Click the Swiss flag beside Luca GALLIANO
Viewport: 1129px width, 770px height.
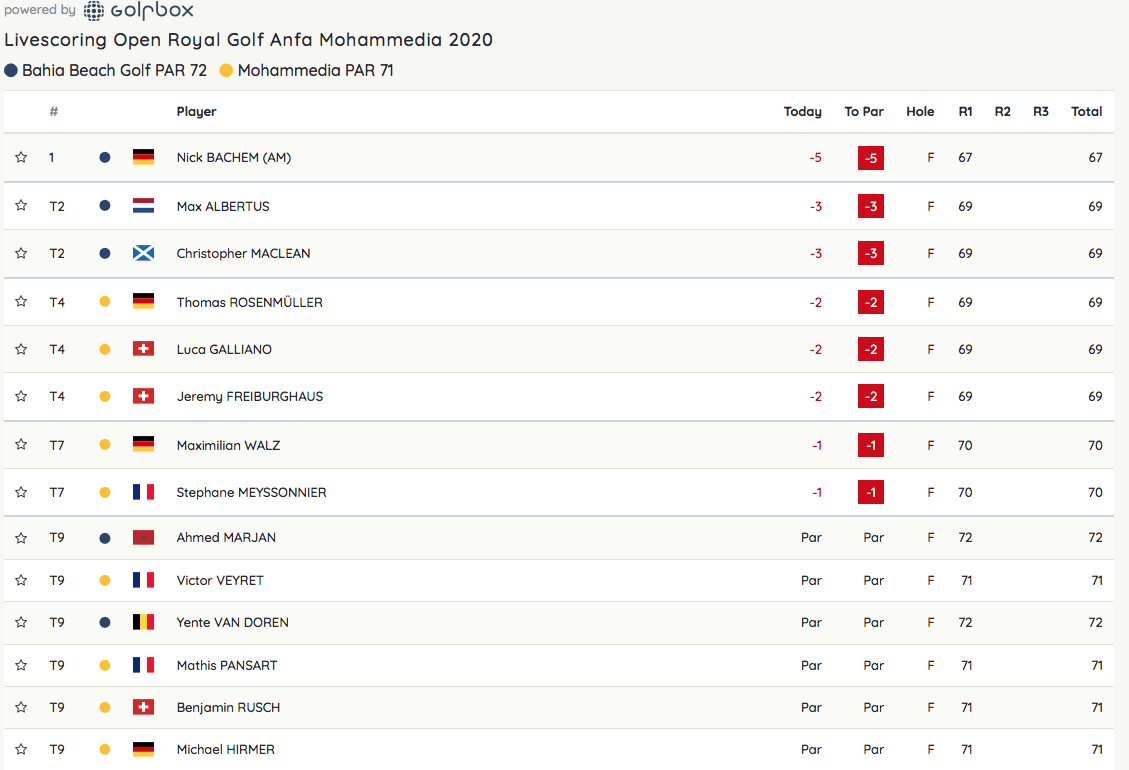tap(143, 349)
